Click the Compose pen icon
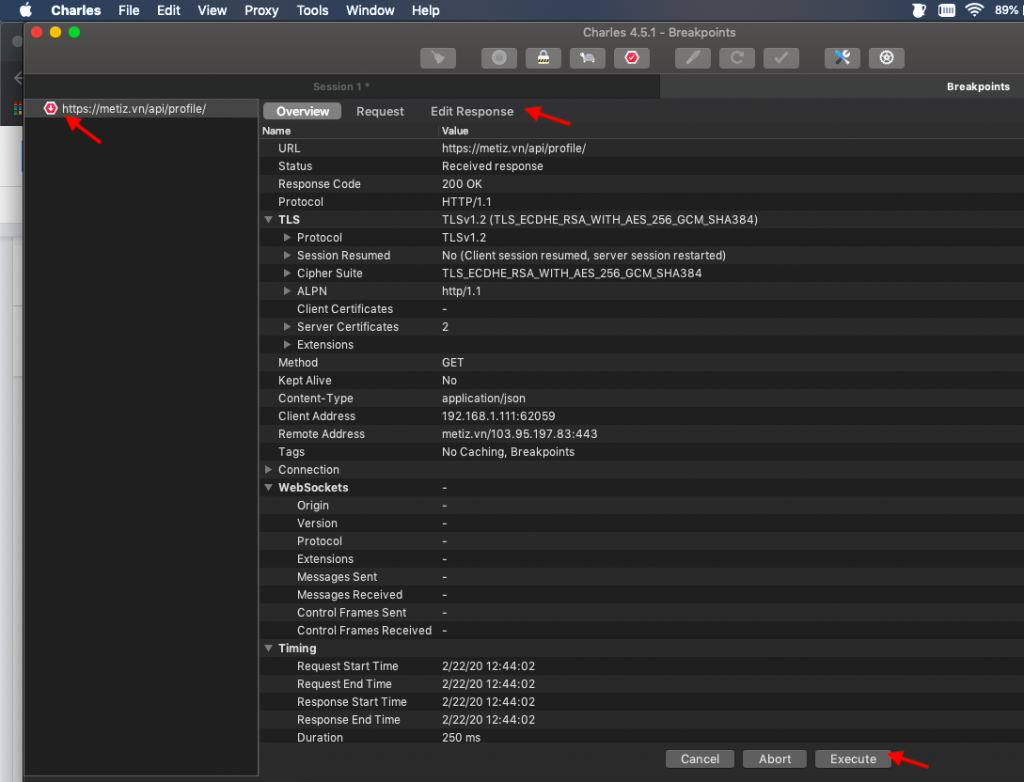 (693, 58)
